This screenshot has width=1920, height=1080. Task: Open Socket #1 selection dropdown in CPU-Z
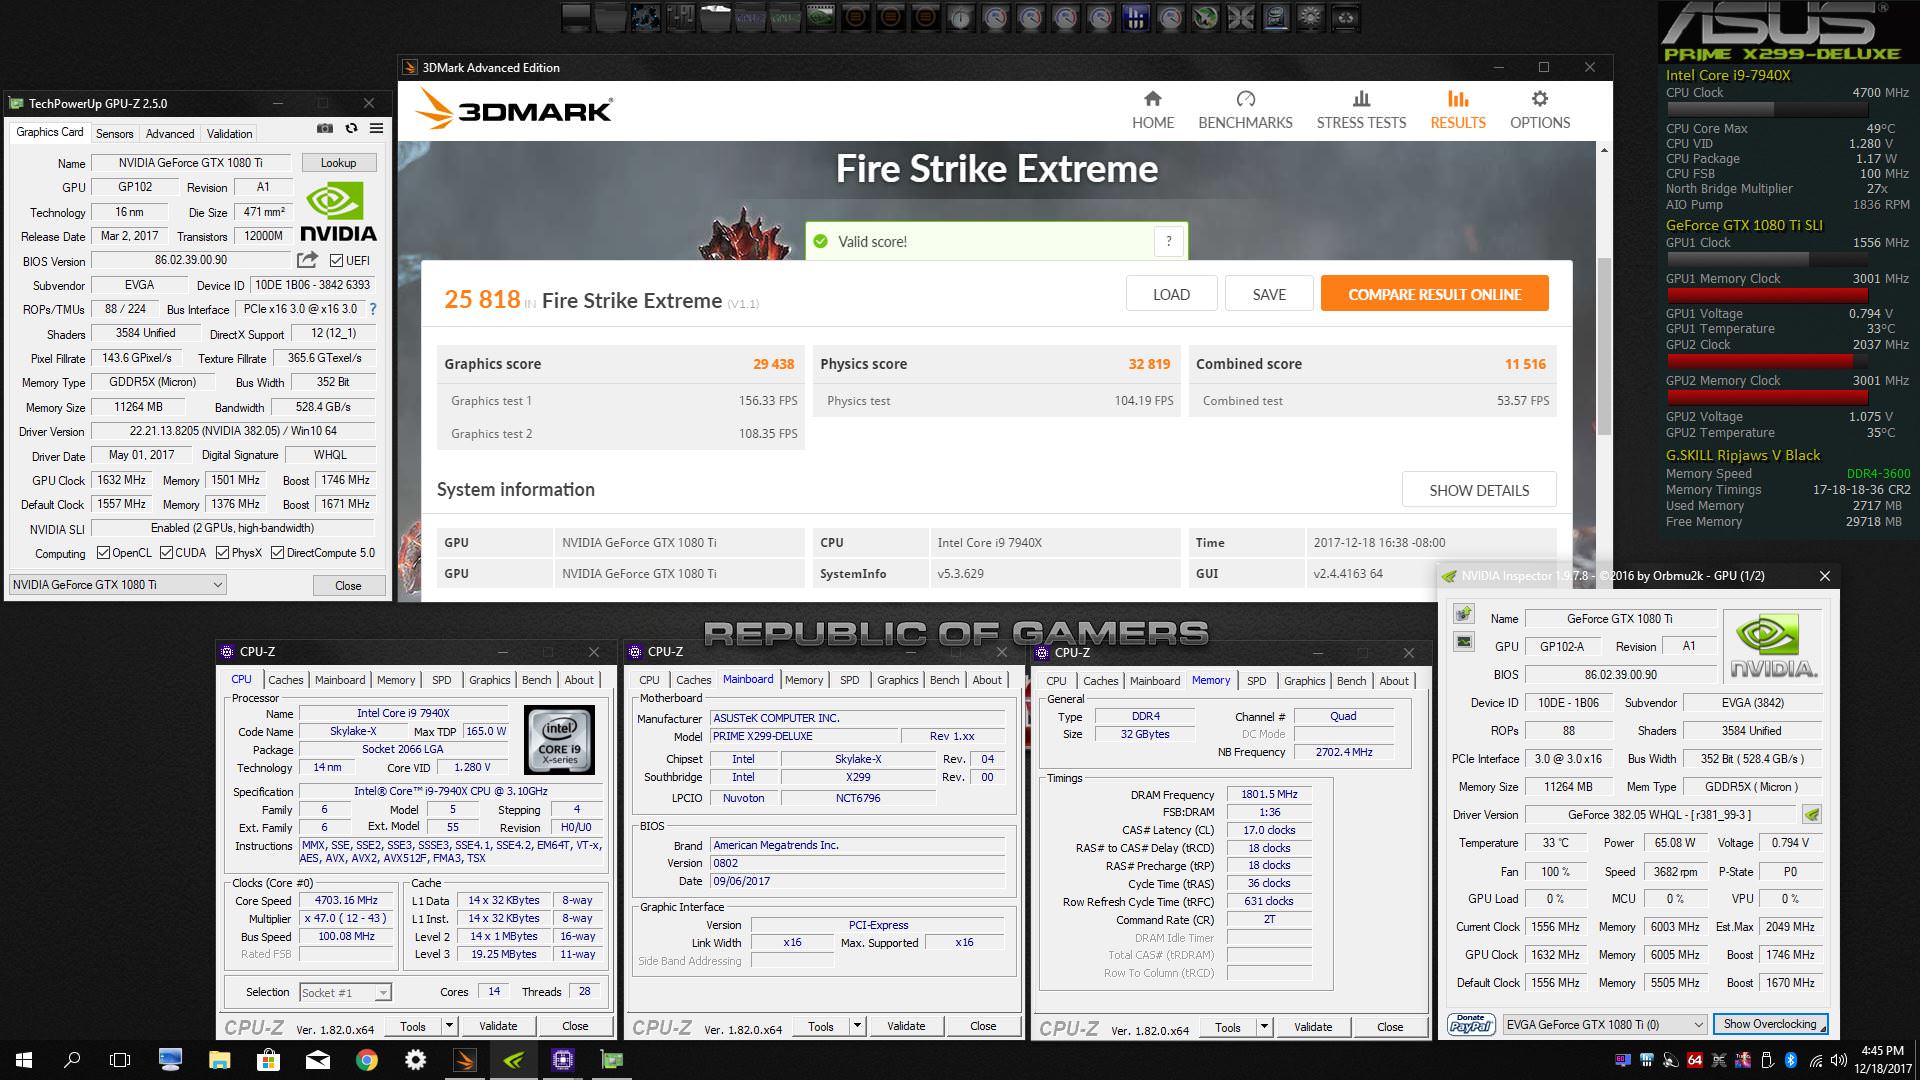[x=345, y=992]
